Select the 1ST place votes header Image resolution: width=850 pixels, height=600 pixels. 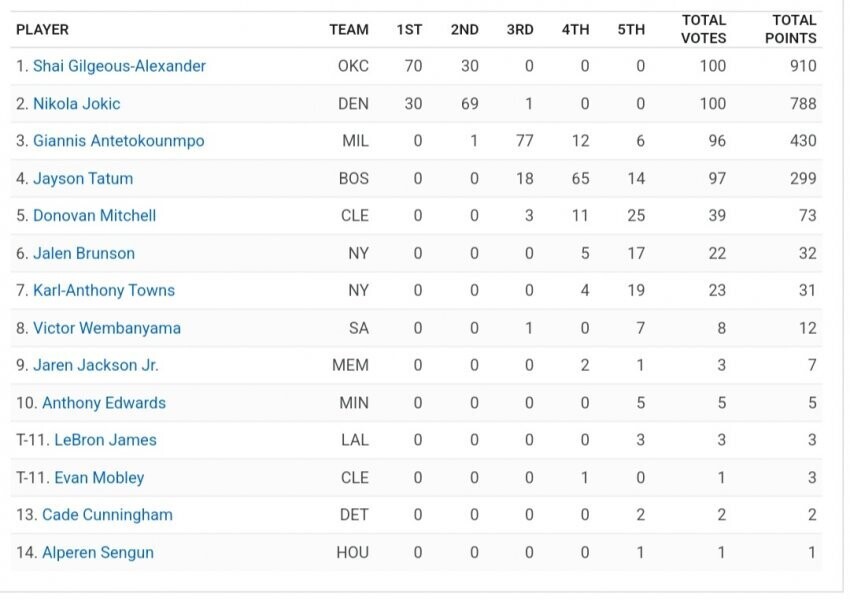pyautogui.click(x=409, y=29)
